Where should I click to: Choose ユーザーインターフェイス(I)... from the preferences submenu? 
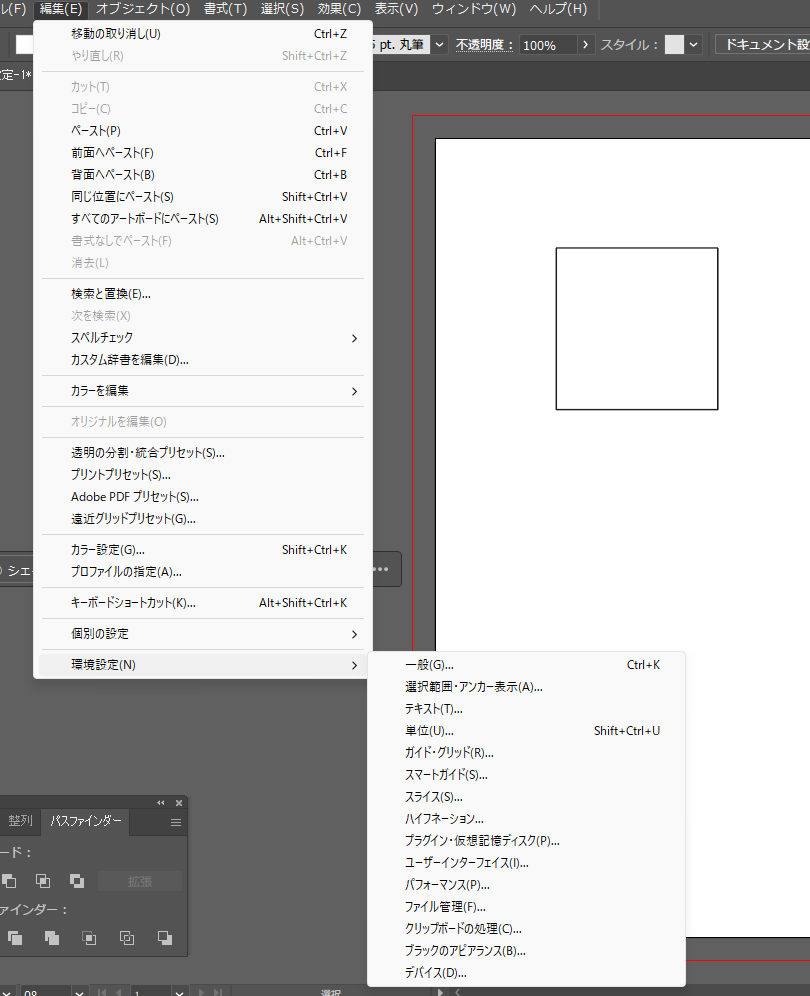coord(466,863)
